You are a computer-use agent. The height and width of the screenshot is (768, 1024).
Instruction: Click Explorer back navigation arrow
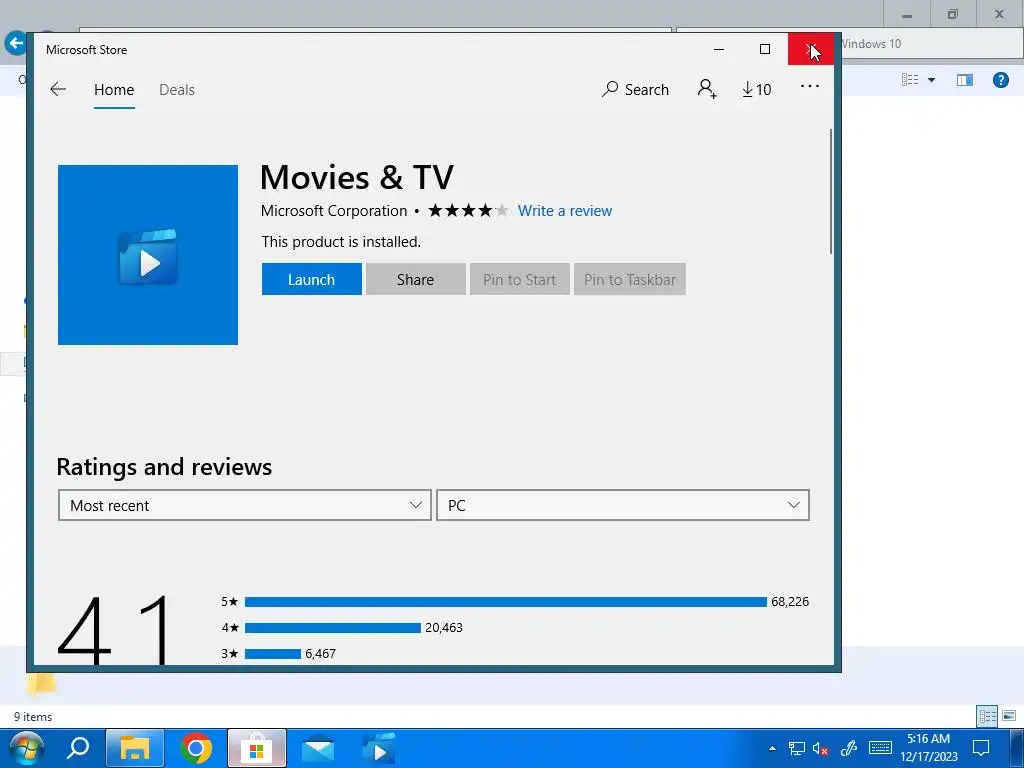pos(14,44)
